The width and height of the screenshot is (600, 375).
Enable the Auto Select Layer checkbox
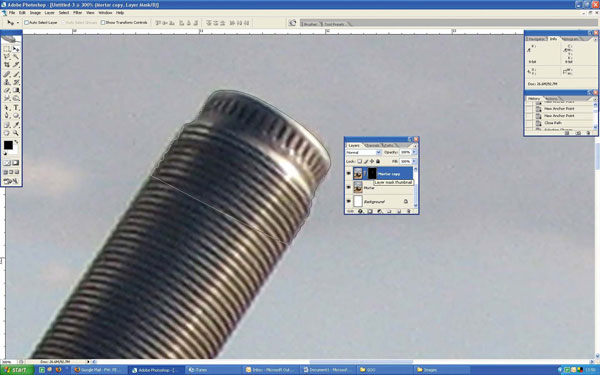click(x=26, y=23)
